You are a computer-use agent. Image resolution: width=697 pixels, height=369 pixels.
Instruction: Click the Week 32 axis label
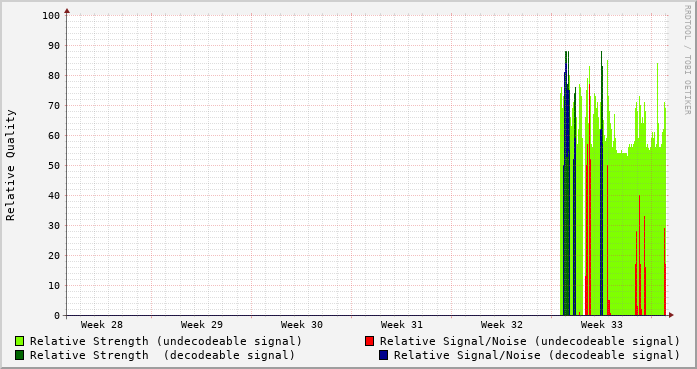(x=502, y=325)
